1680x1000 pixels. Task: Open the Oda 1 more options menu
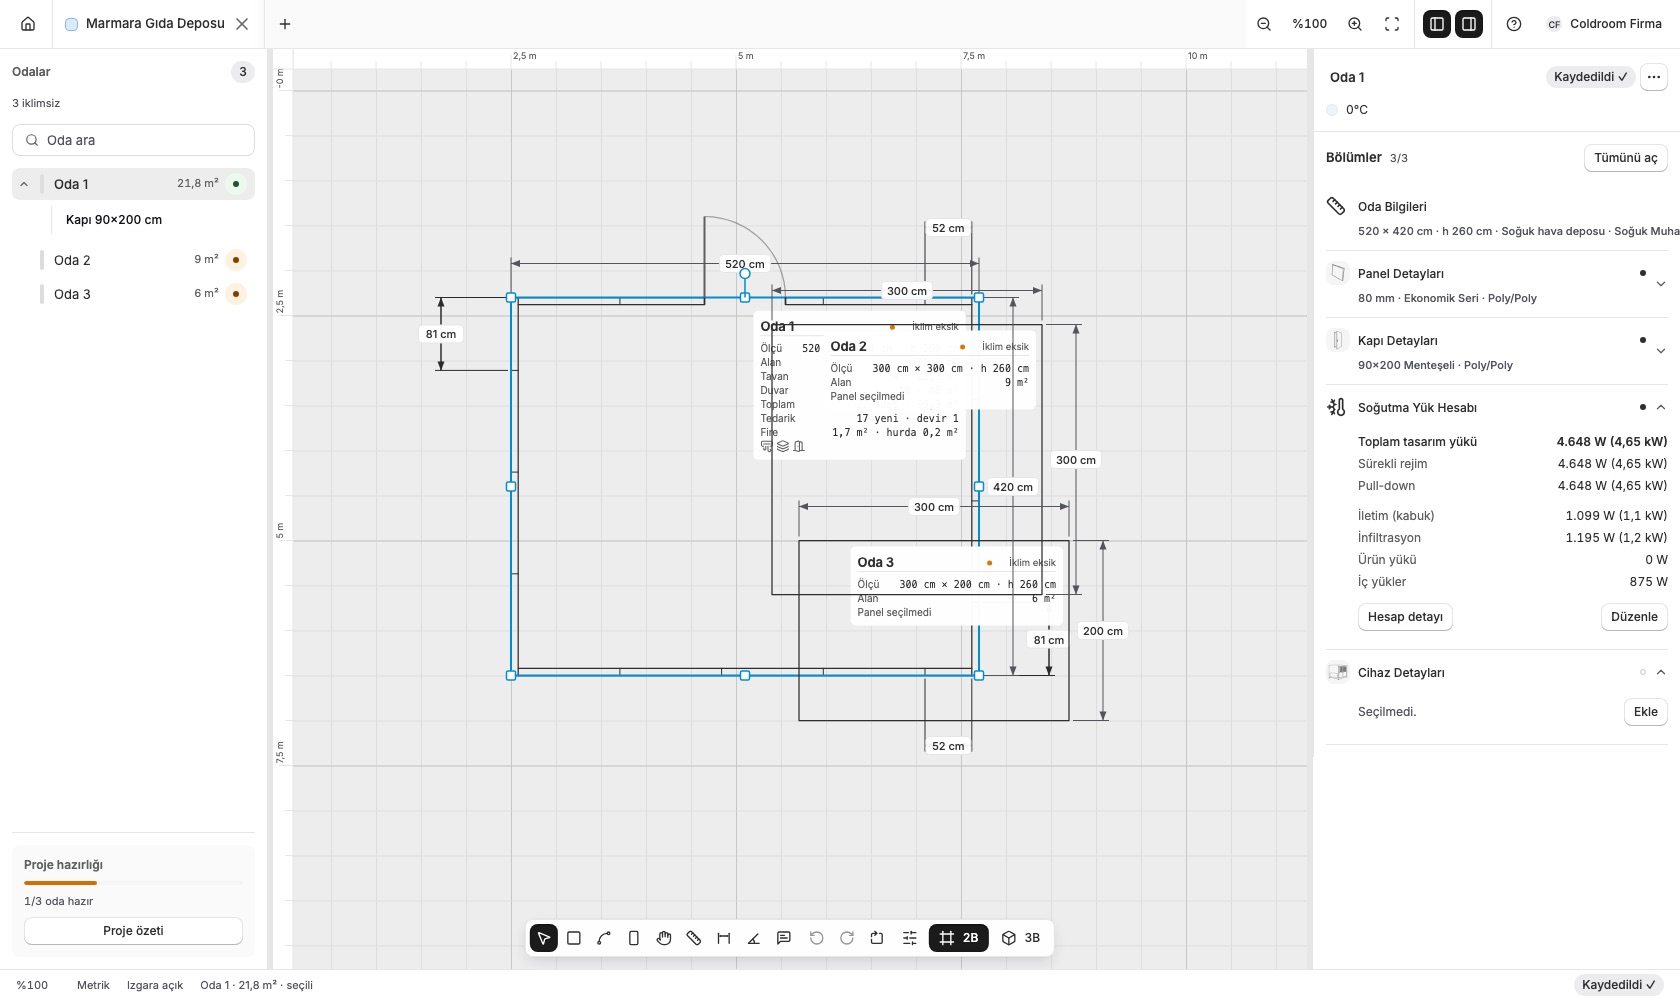[1654, 77]
